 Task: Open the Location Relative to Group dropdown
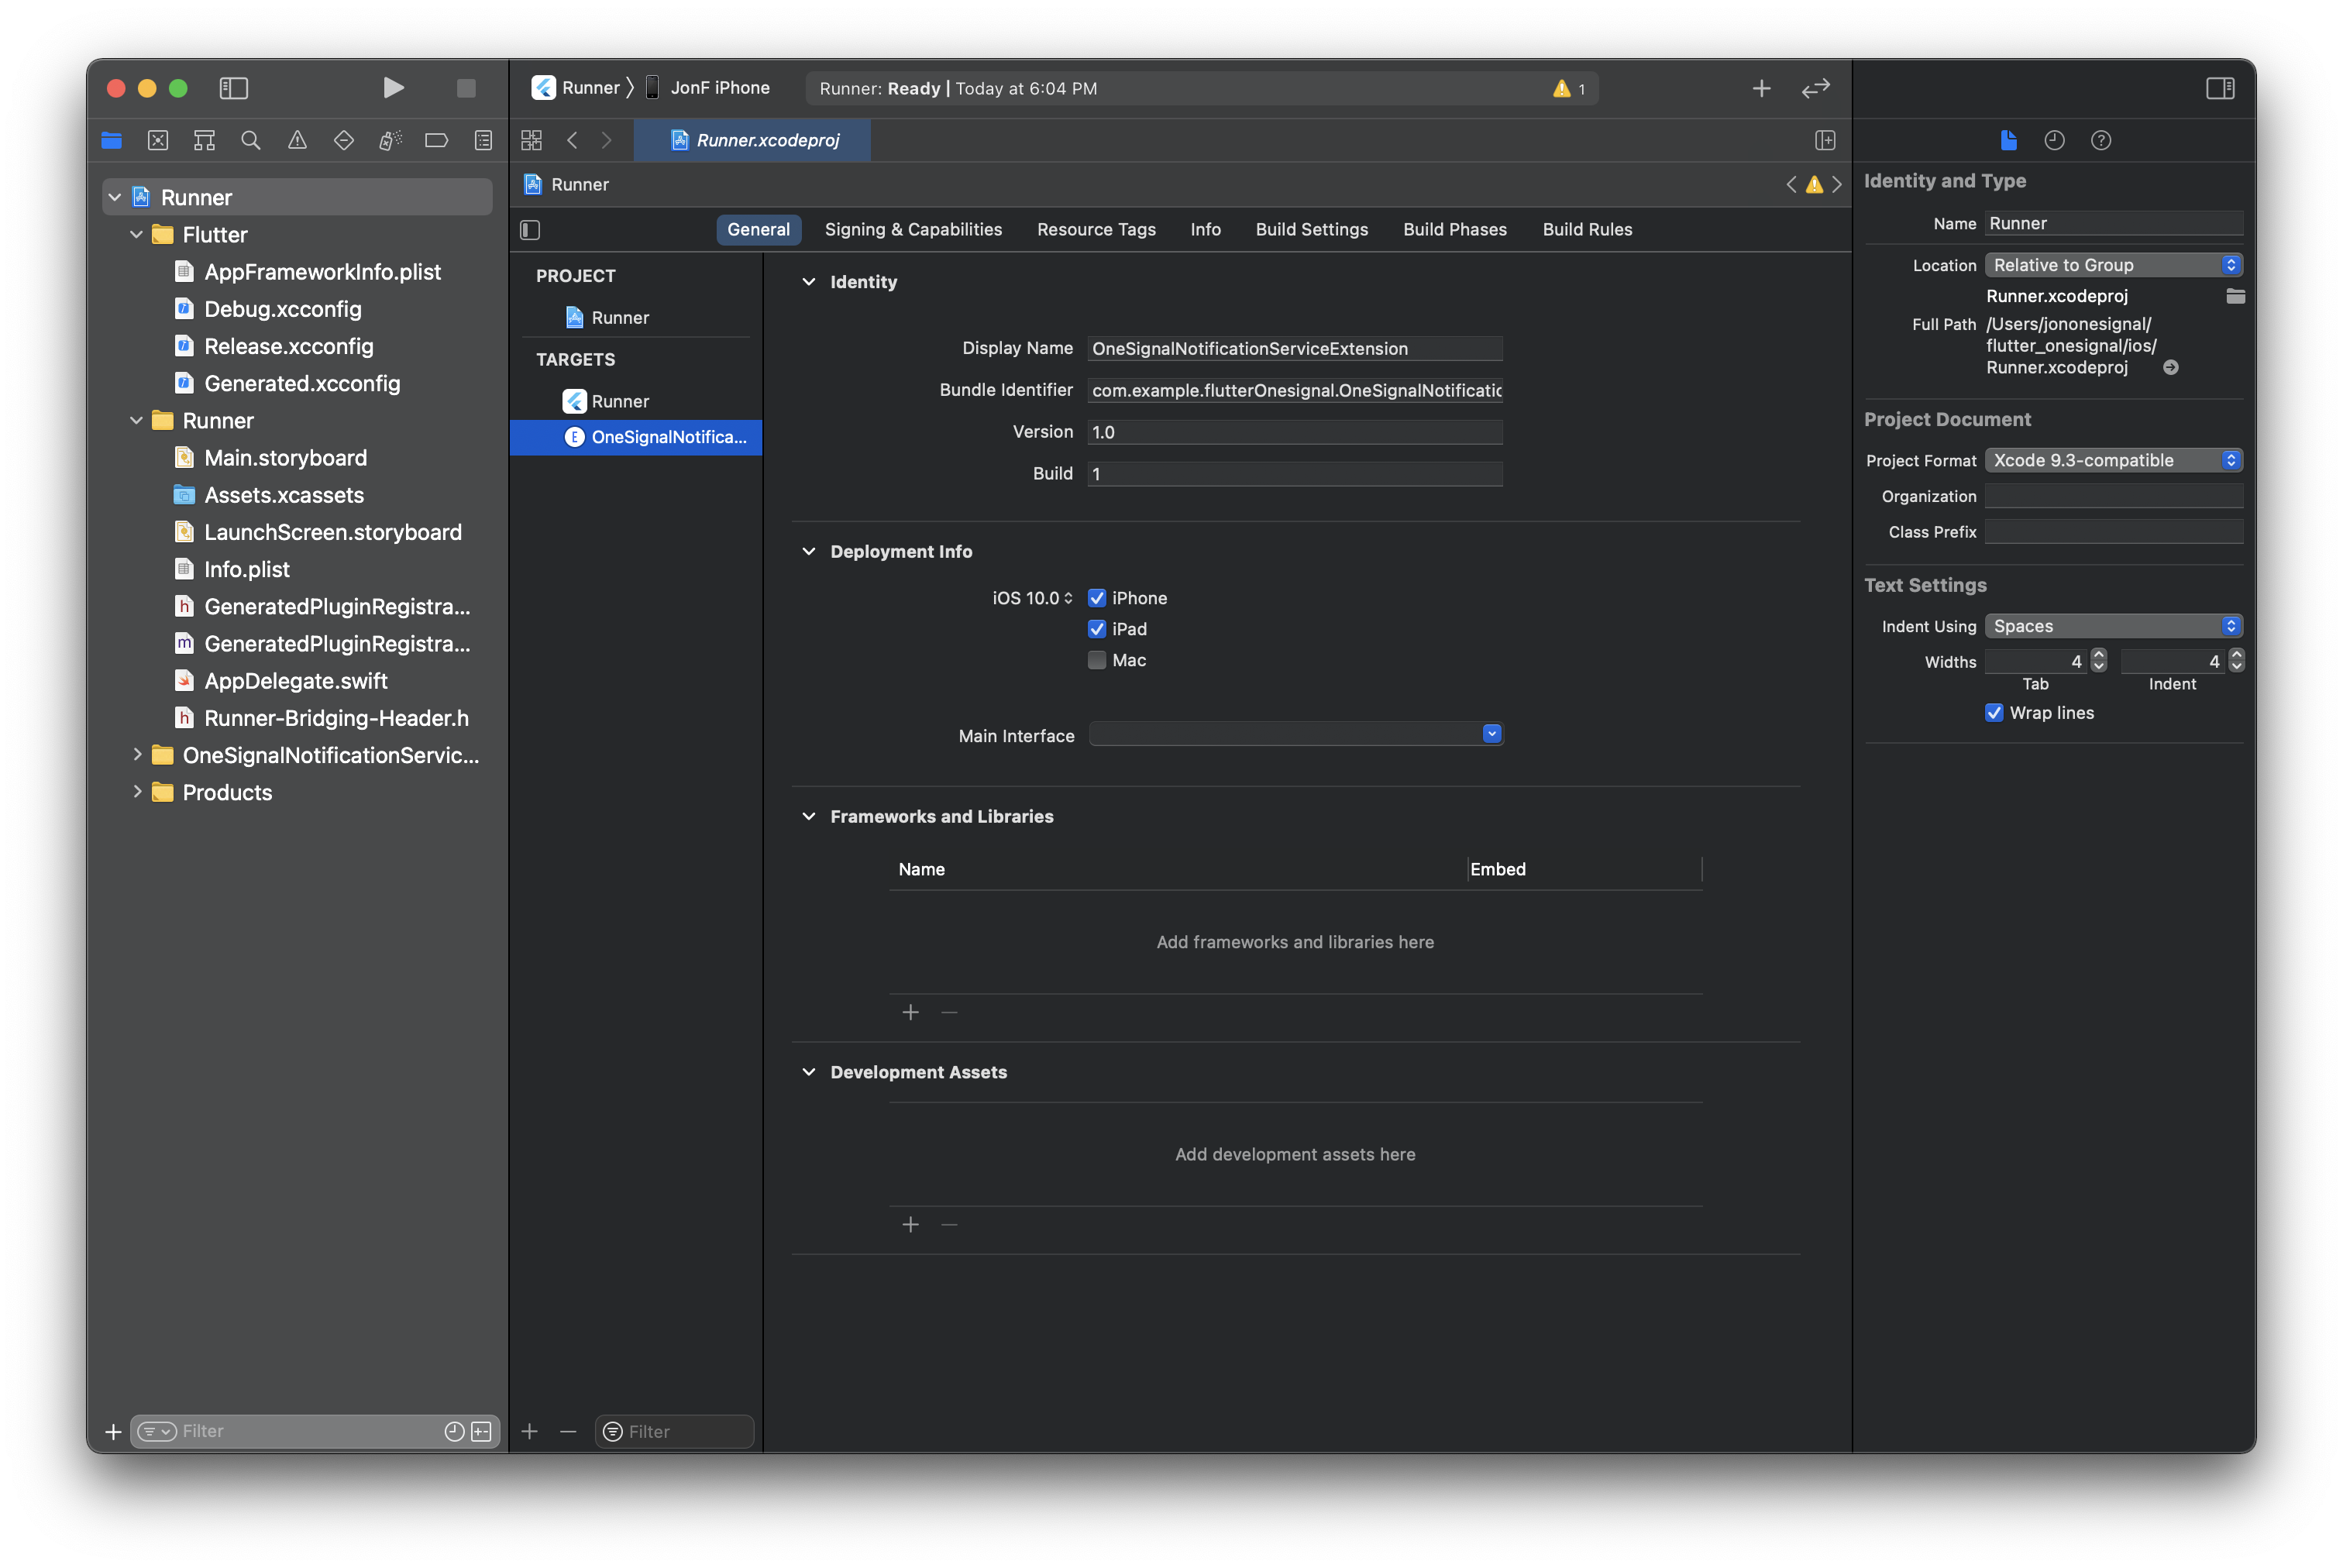(2113, 265)
